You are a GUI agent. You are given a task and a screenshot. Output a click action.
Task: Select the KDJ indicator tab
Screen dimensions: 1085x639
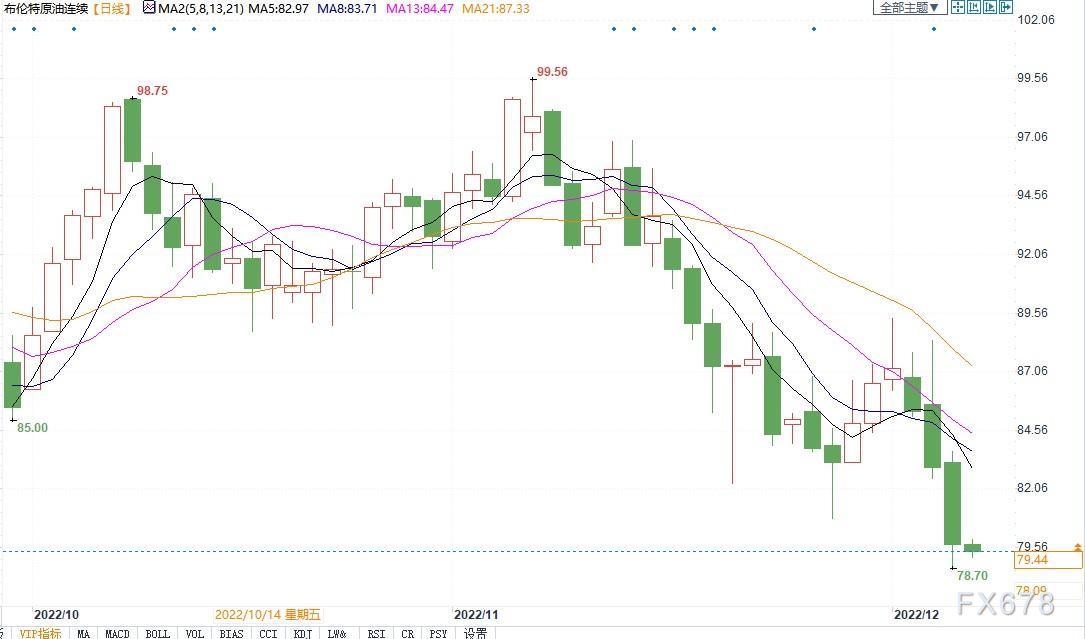[302, 633]
